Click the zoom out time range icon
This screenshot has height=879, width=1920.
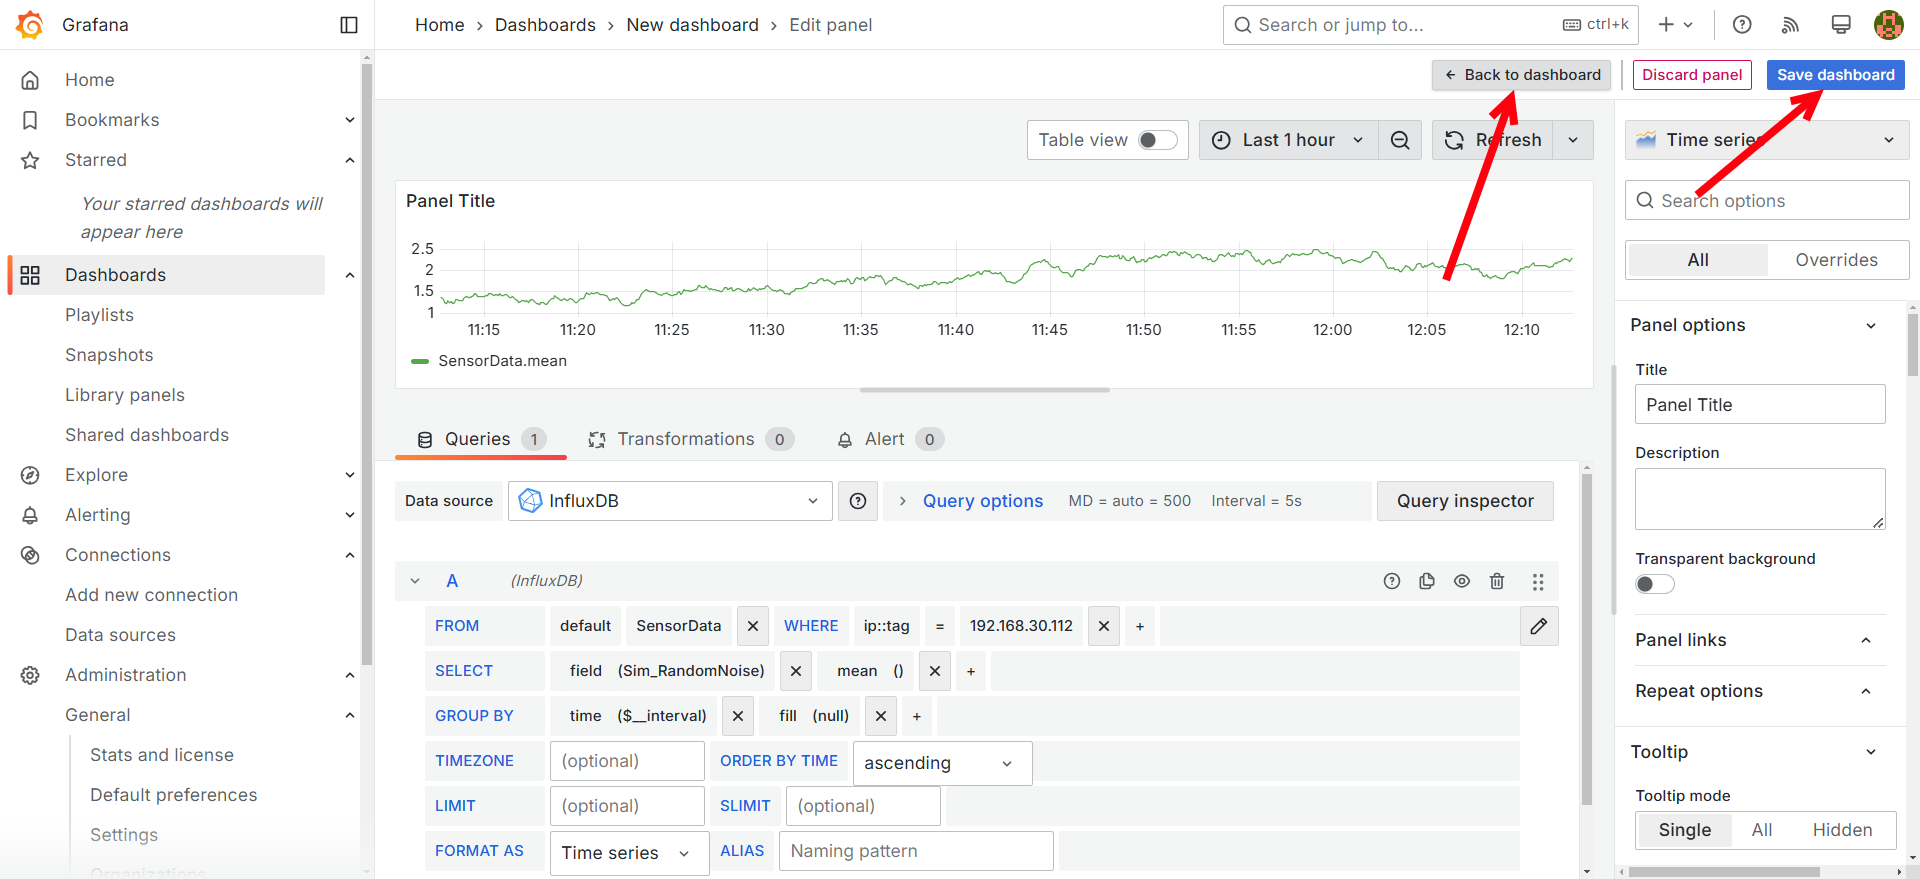tap(1400, 140)
